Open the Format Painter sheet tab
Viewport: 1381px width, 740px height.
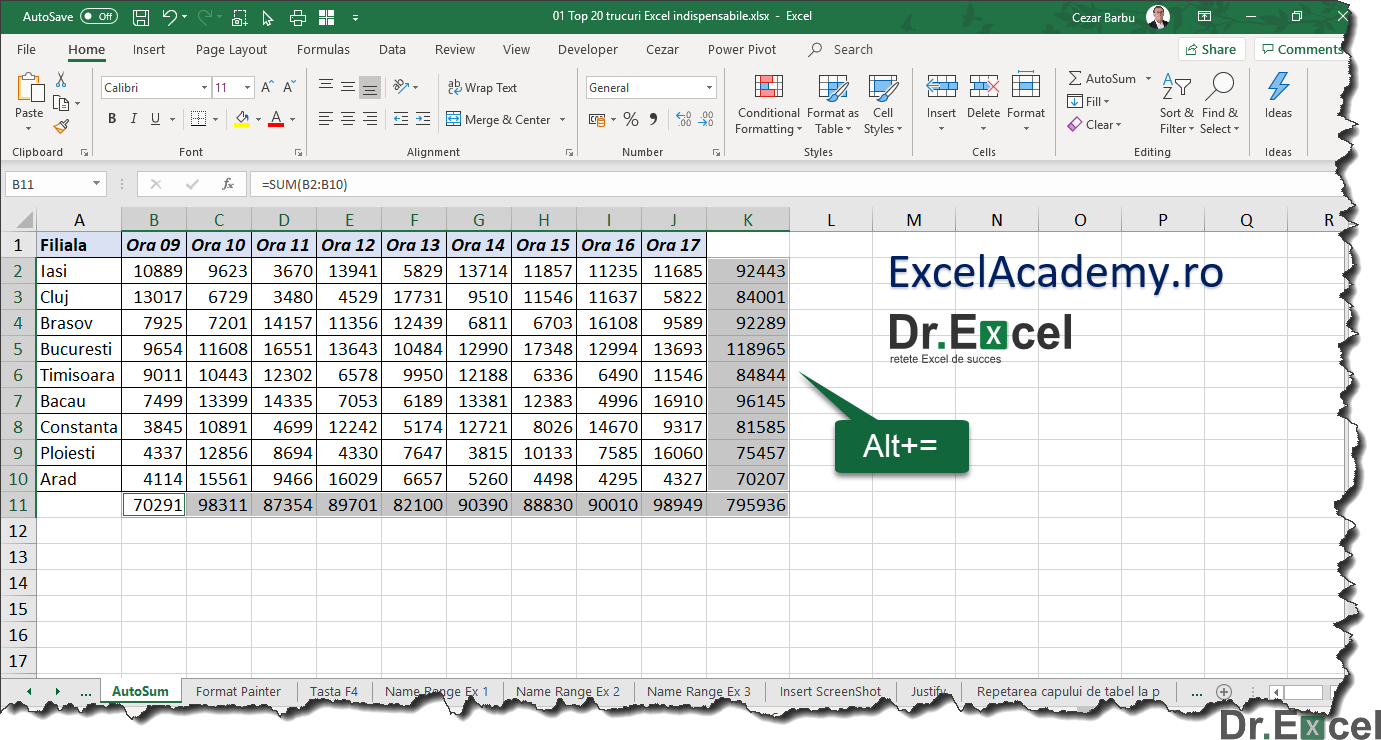pyautogui.click(x=238, y=691)
